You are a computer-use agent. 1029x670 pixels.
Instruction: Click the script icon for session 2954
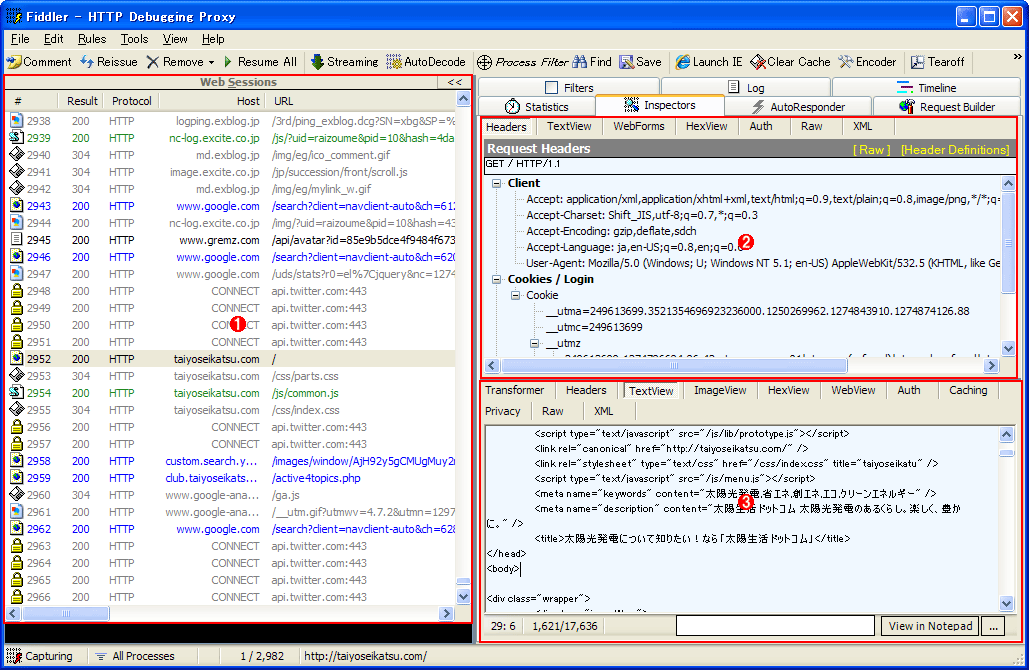pos(16,392)
